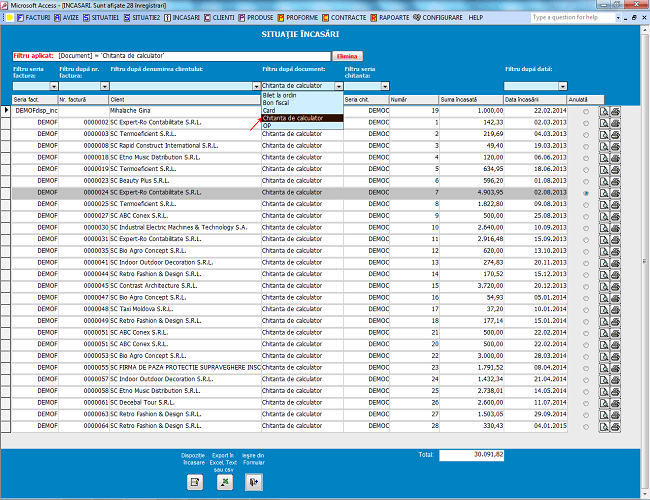
Task: Open AVIZE from the toolbar
Action: point(66,18)
